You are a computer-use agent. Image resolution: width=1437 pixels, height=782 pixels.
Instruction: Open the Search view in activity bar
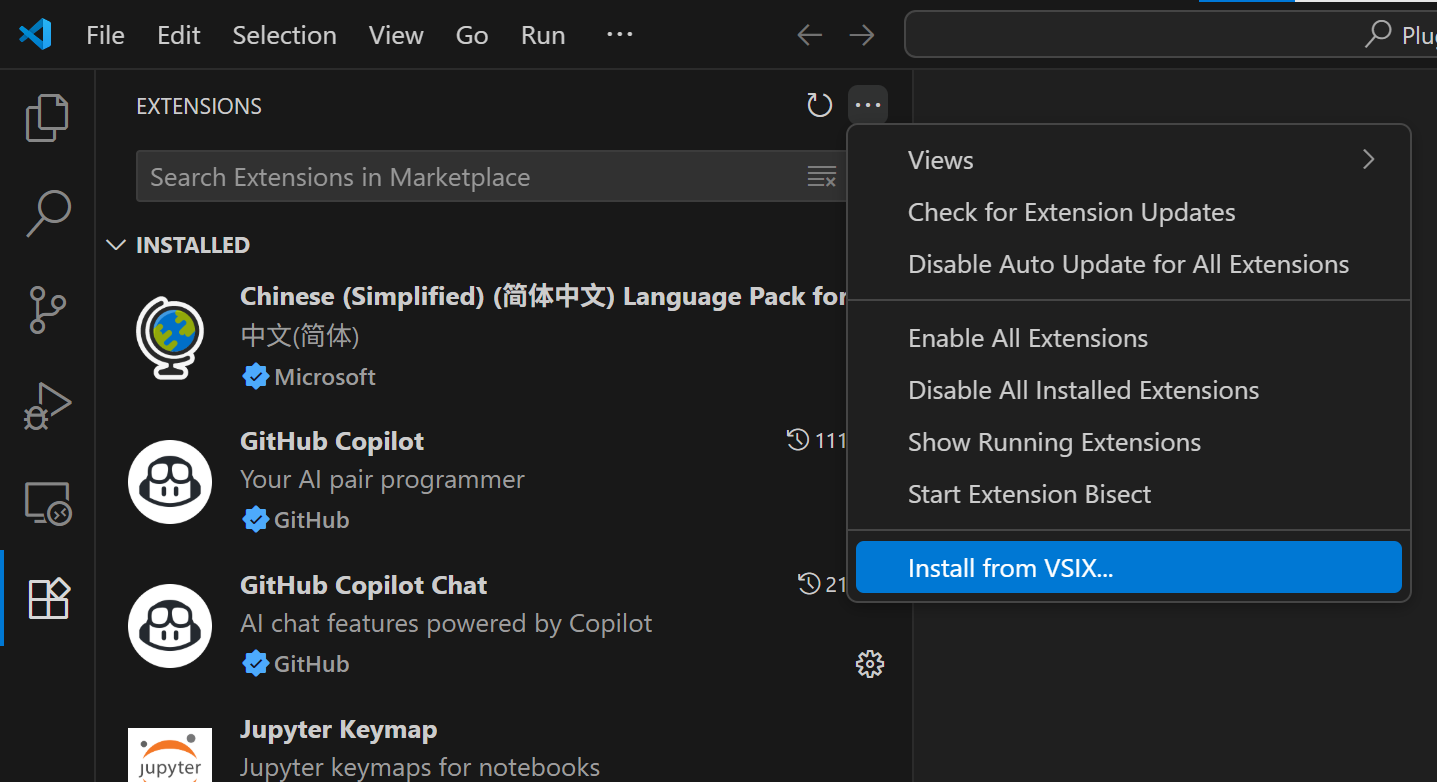[x=47, y=213]
